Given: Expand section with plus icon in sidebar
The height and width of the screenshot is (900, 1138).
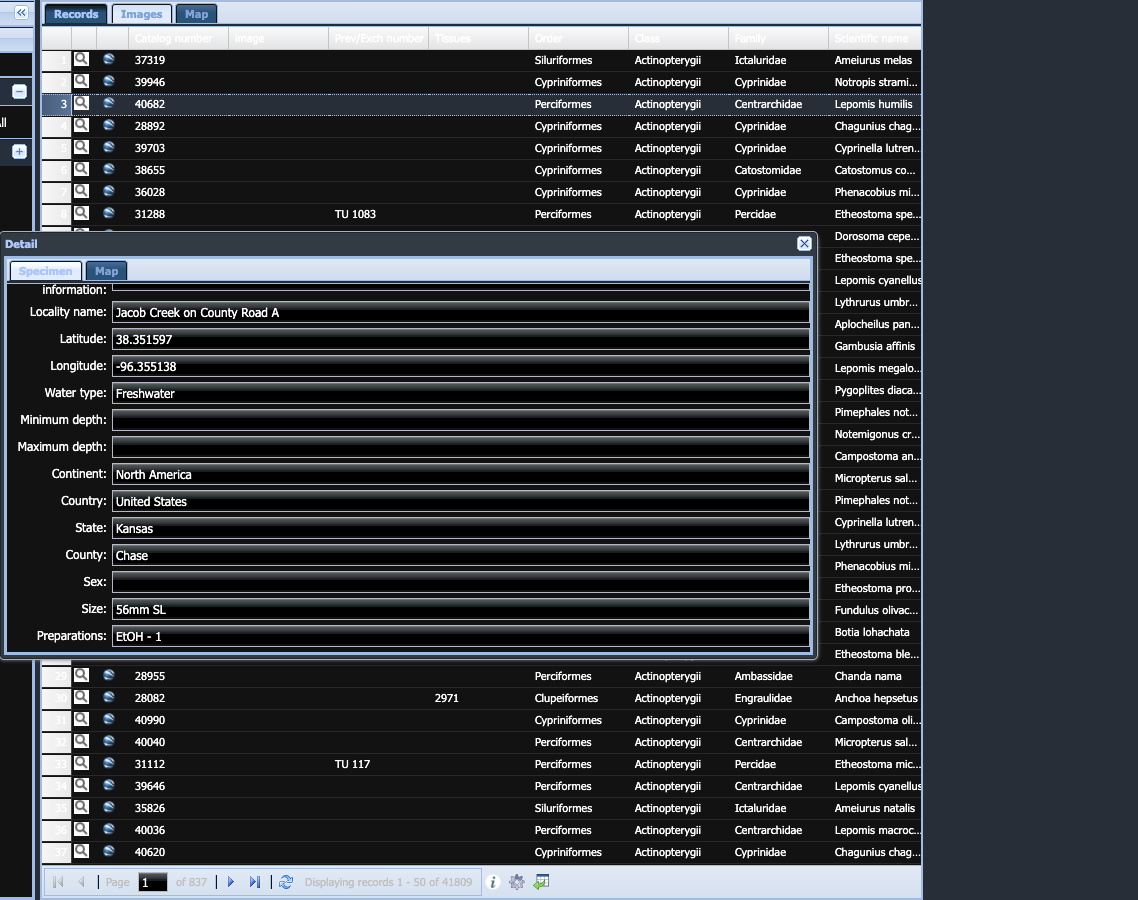Looking at the screenshot, I should (20, 152).
